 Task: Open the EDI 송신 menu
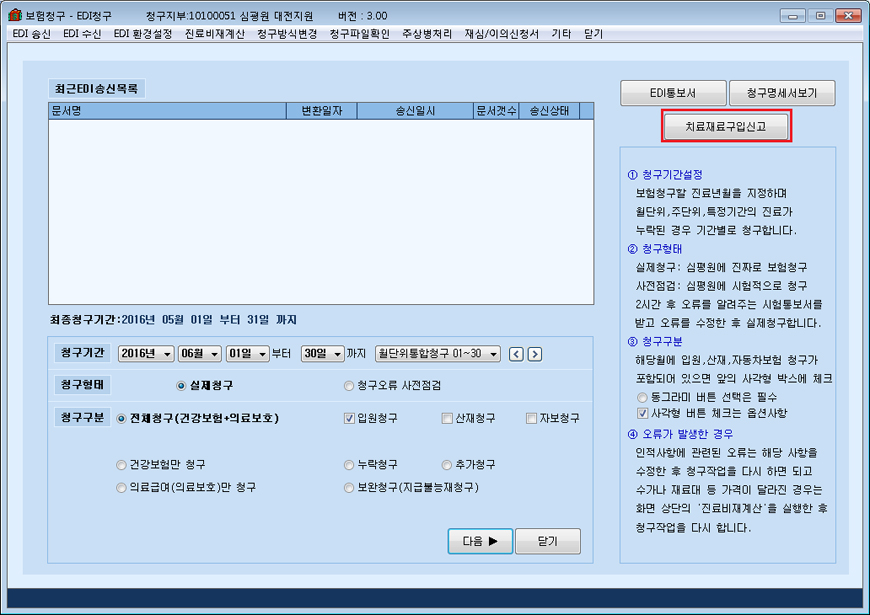click(31, 33)
